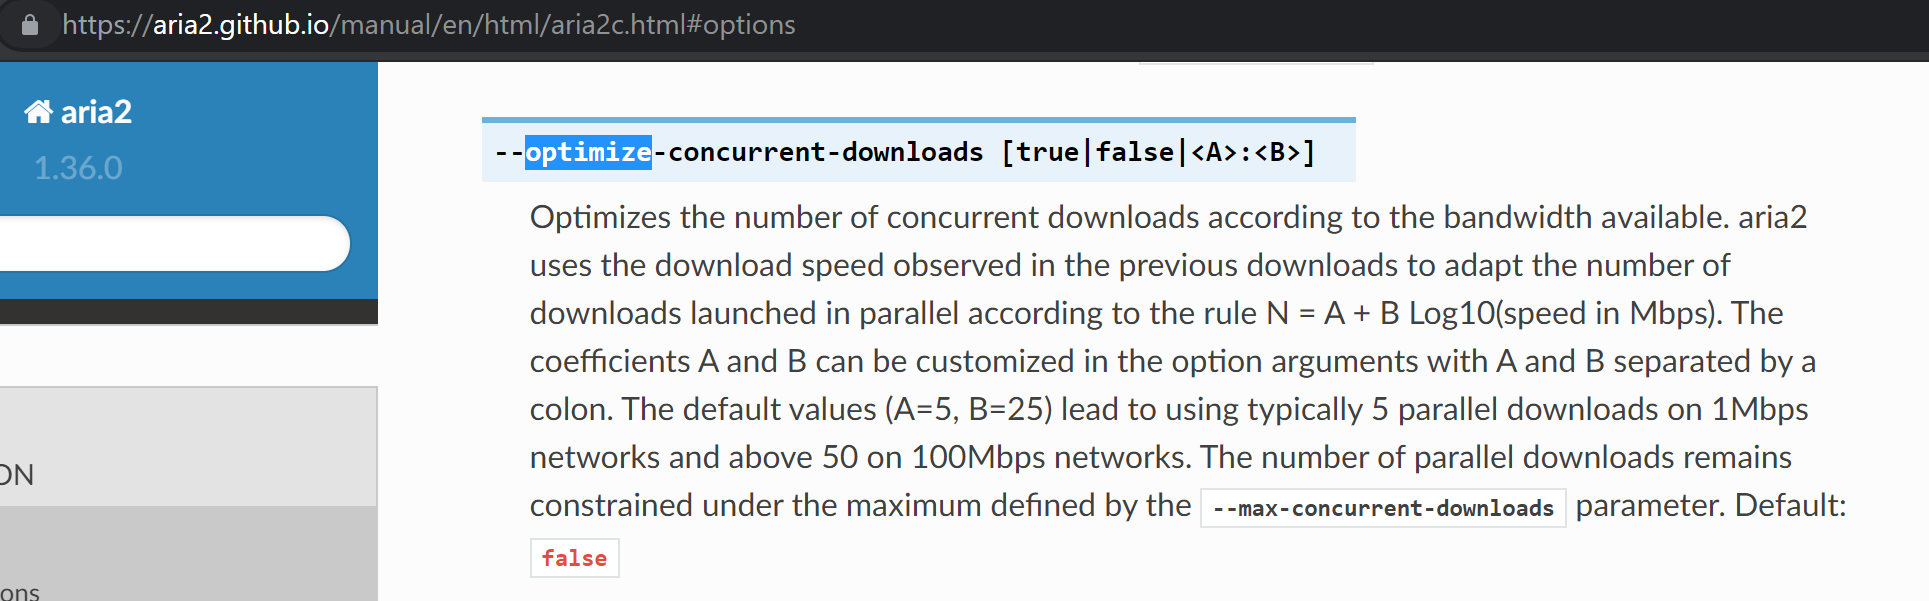Open the --max-concurrent-downloads reference link
This screenshot has height=601, width=1929.
click(x=1383, y=507)
